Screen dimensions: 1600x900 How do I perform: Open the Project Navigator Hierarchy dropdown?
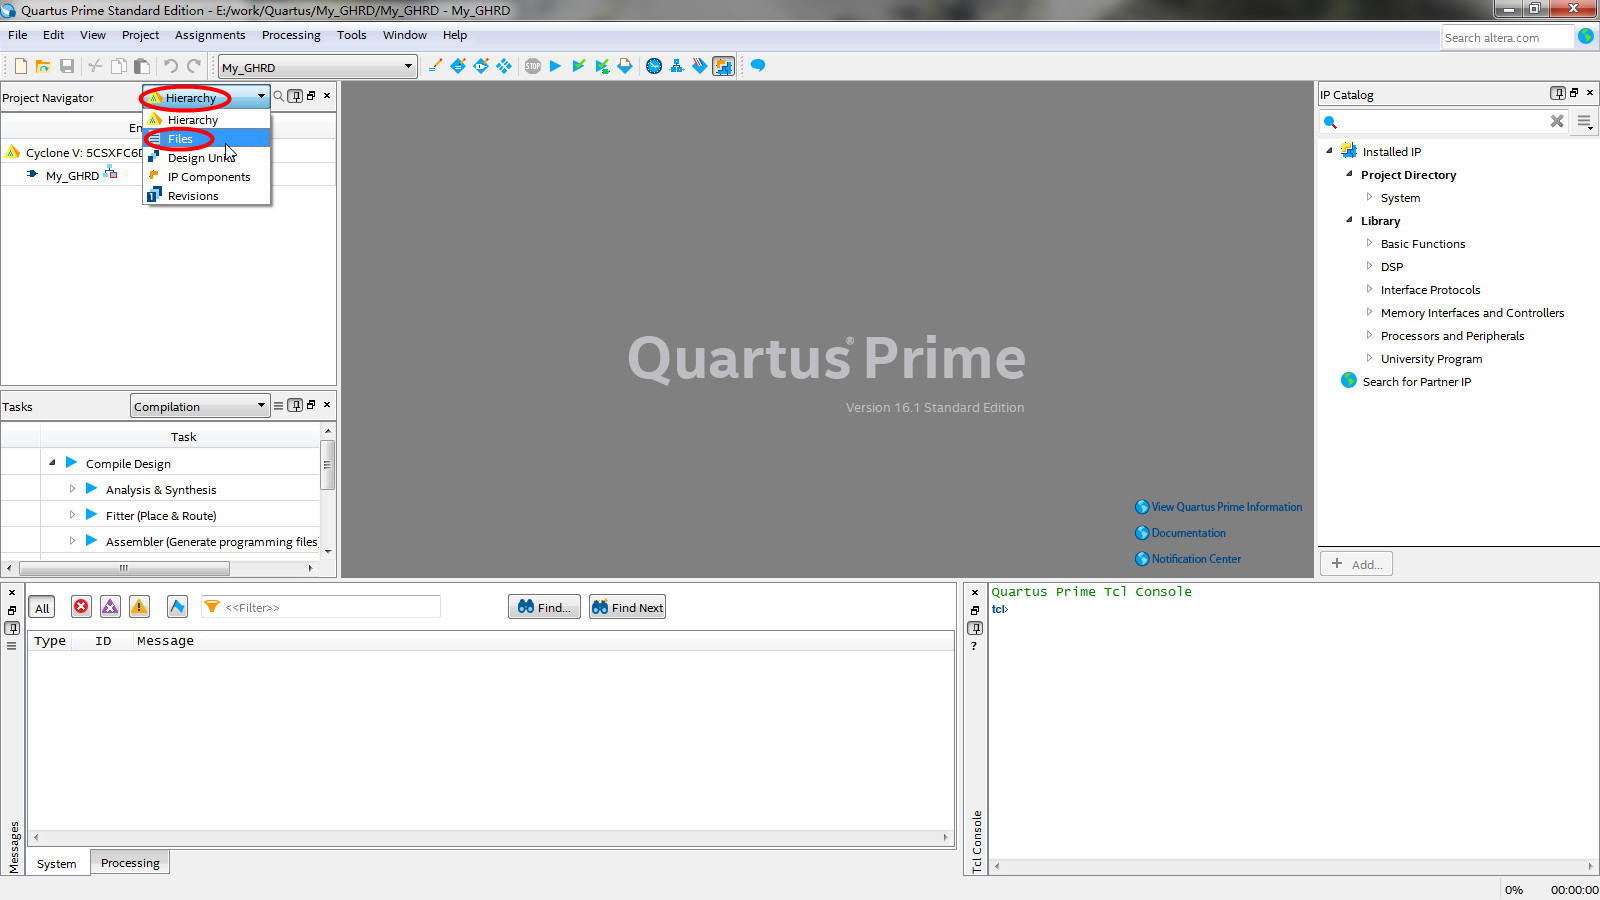coord(206,97)
